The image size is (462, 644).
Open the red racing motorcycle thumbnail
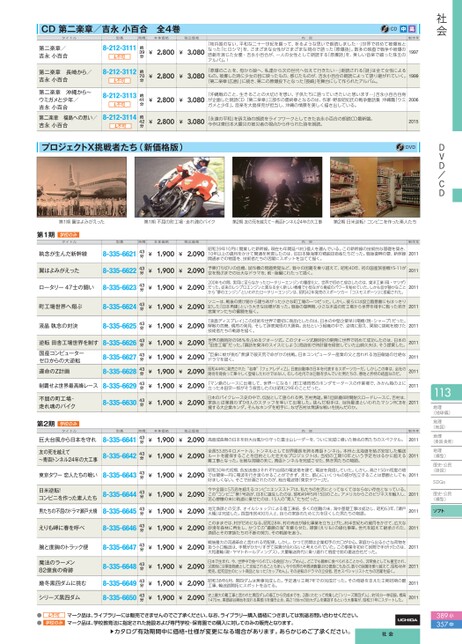point(179,187)
